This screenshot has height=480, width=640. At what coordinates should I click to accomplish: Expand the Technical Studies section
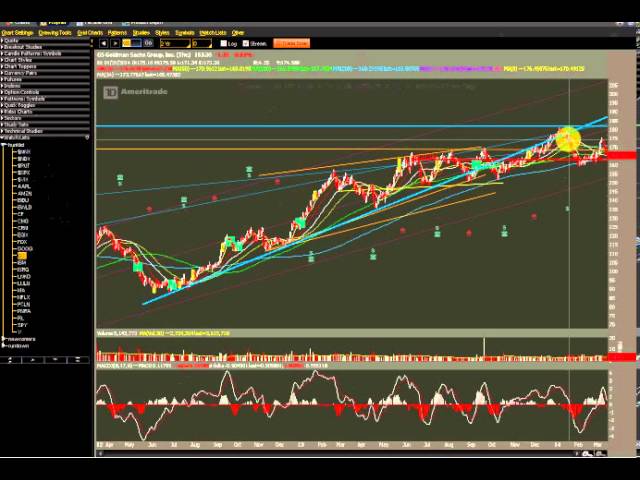(x=45, y=131)
